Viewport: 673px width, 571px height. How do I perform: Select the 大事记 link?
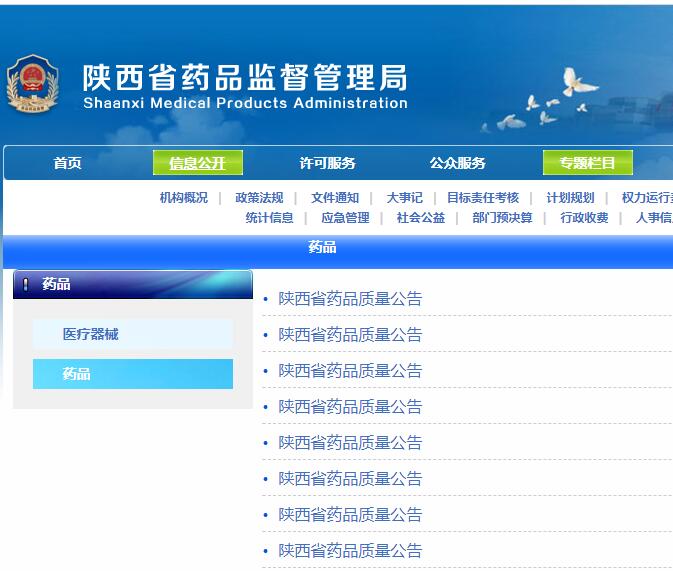[x=405, y=198]
